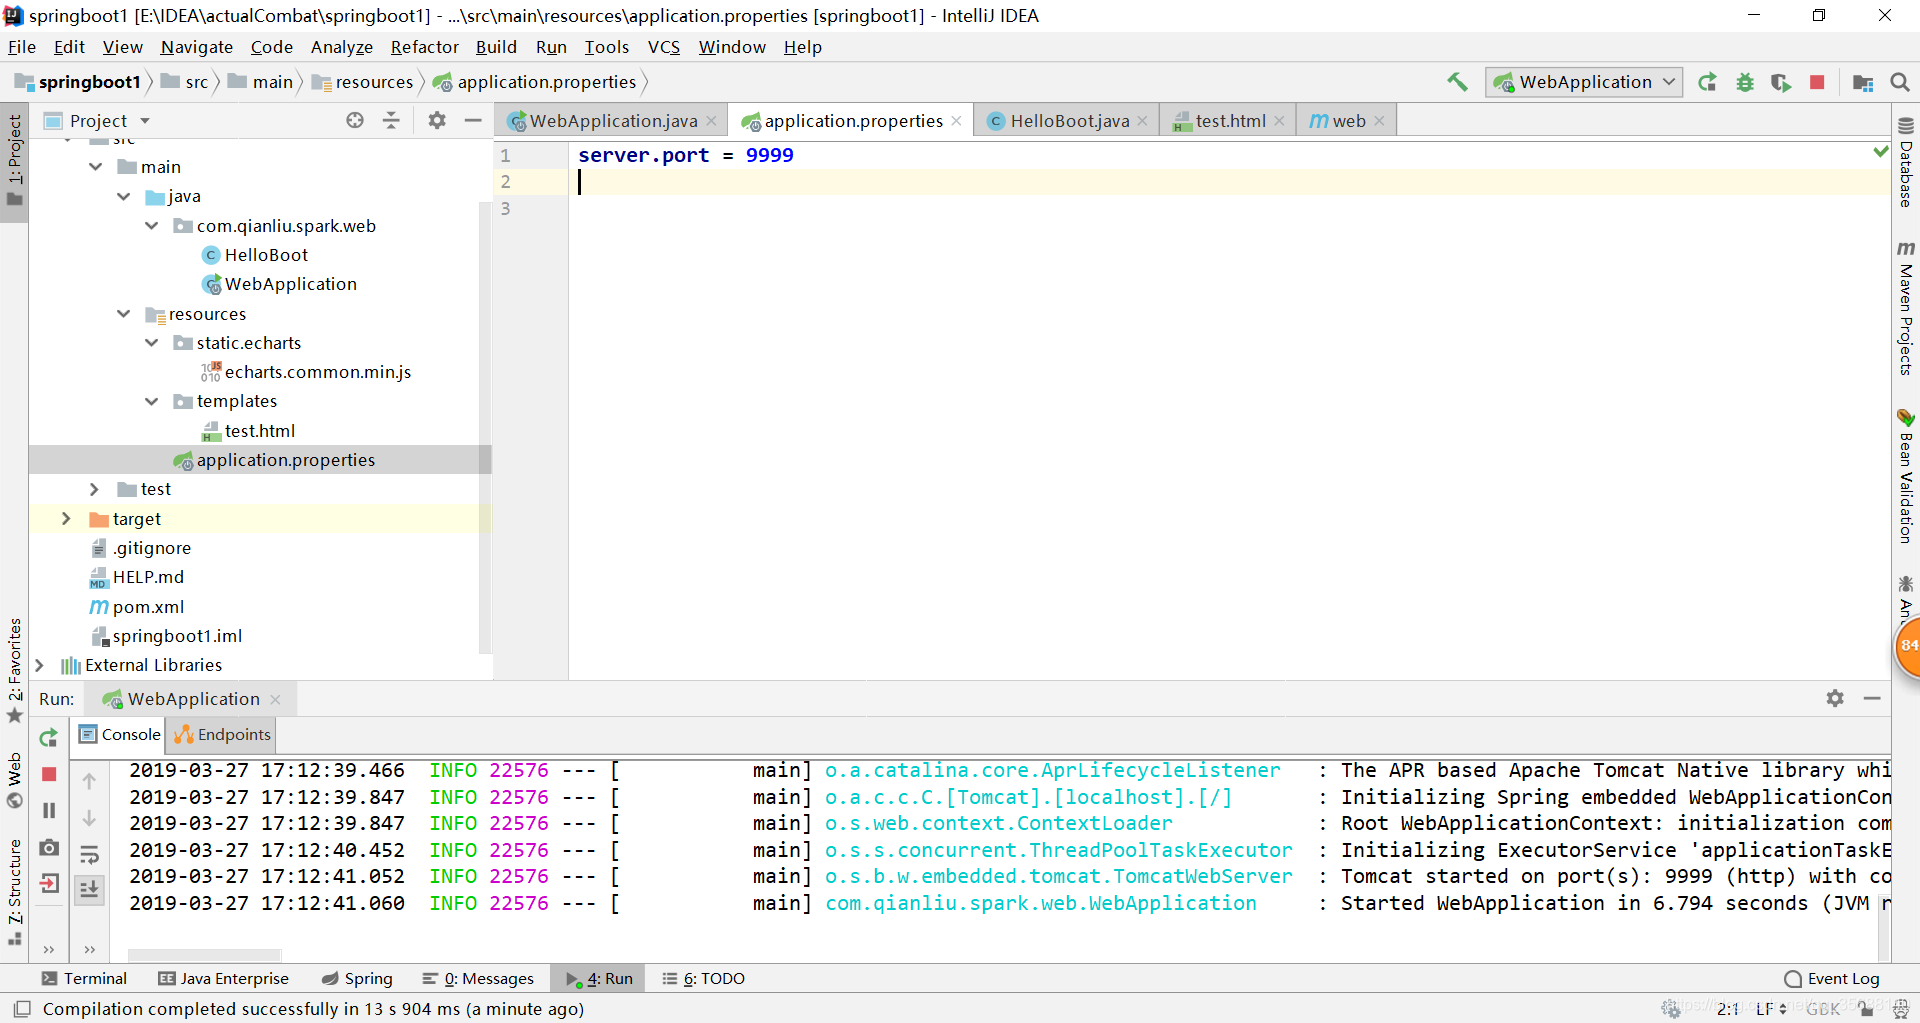1920x1023 pixels.
Task: Switch to HelloBoot.java editor tab
Action: click(x=1069, y=121)
